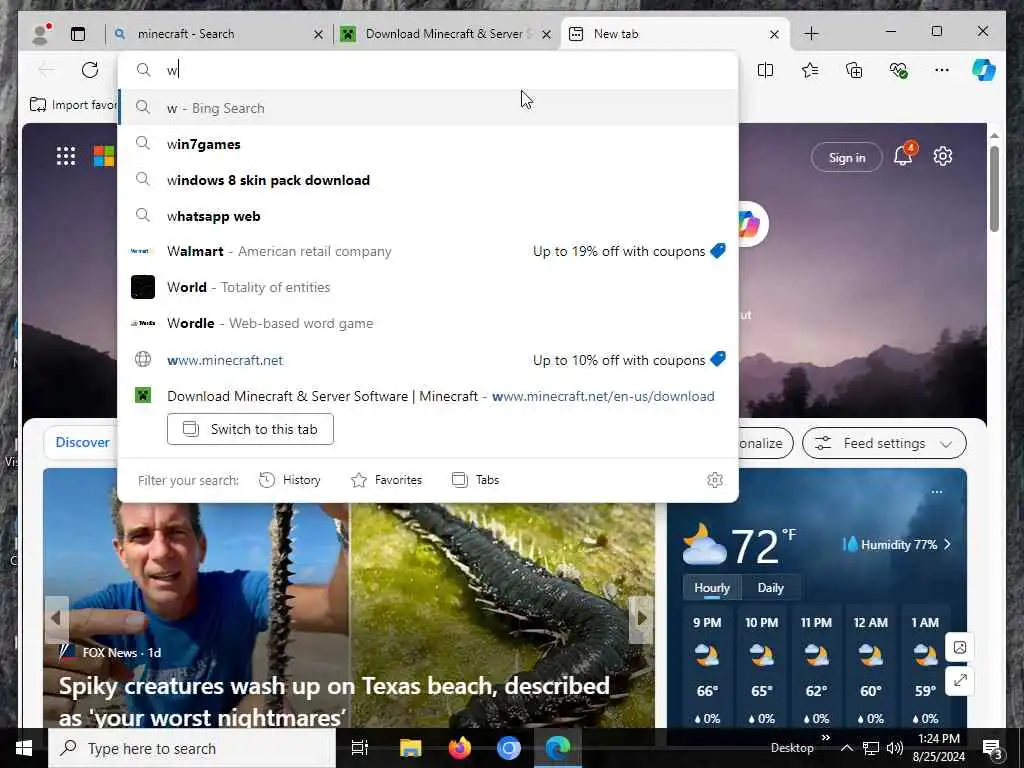Click the Refresh page icon
This screenshot has width=1024, height=768.
[90, 70]
